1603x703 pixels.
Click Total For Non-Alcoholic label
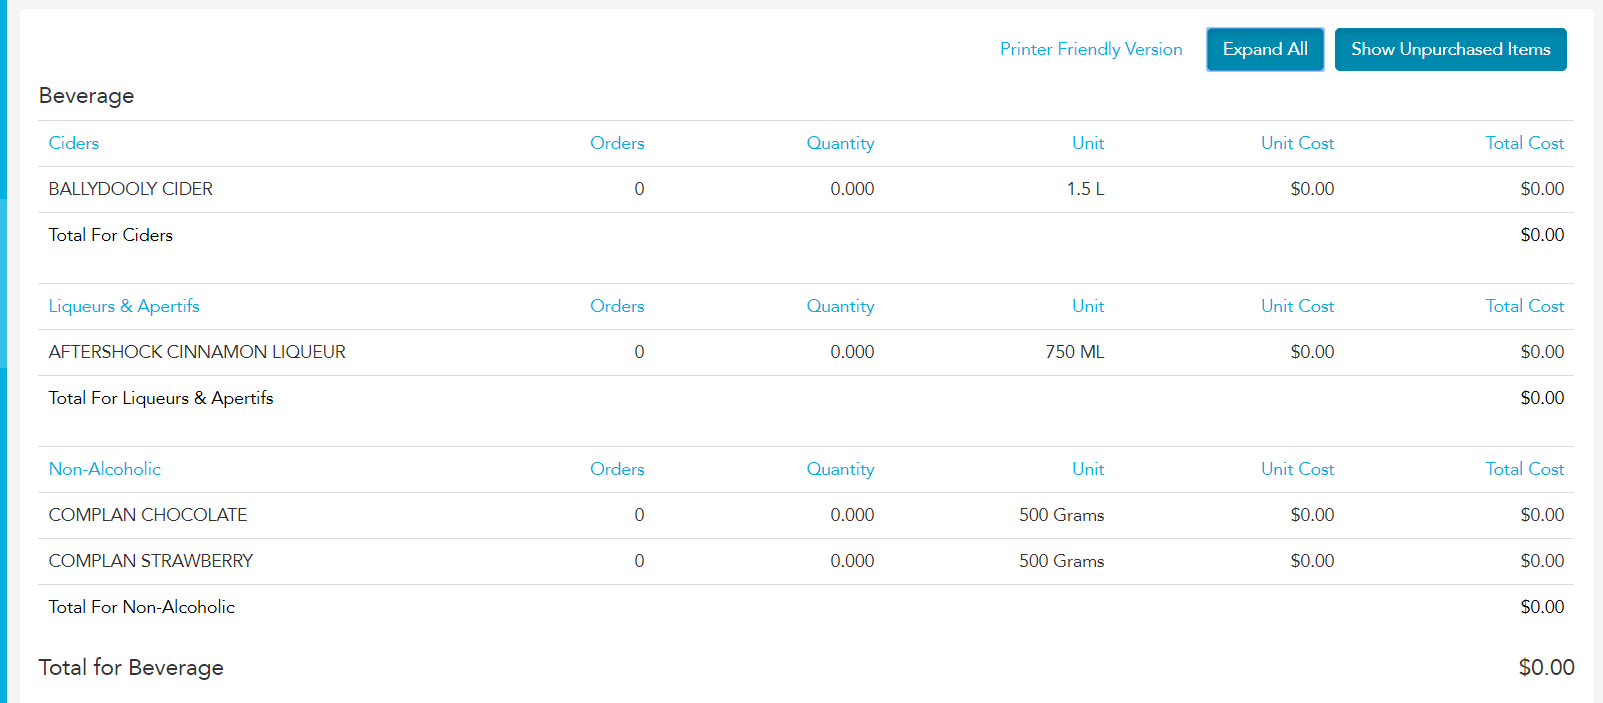tap(142, 607)
